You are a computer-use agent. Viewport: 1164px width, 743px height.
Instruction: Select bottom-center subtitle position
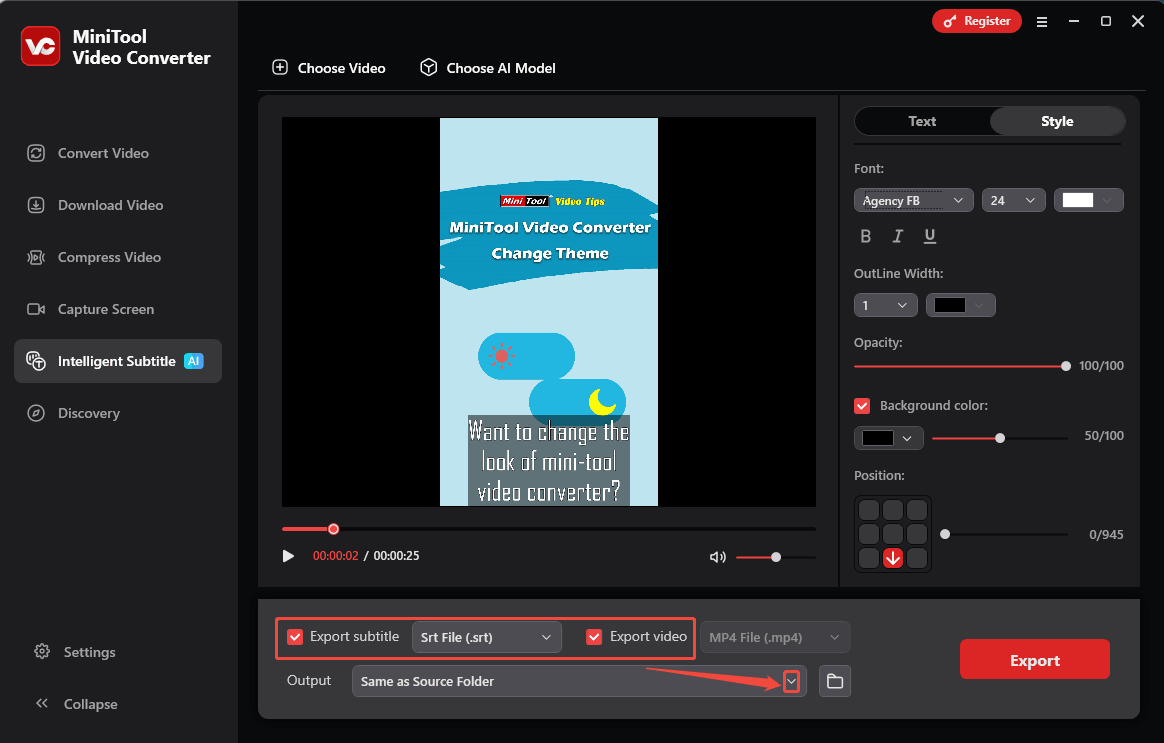click(893, 558)
